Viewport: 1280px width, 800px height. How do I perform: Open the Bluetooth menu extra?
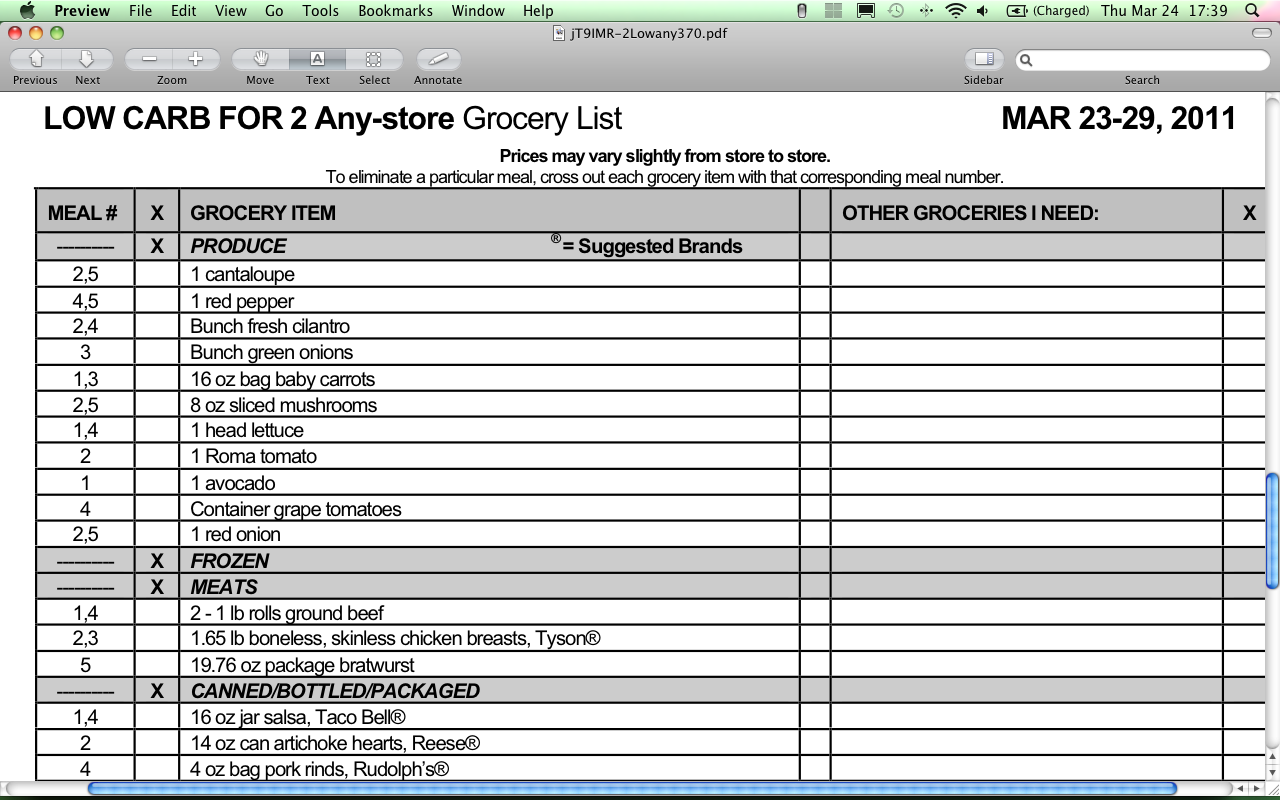[x=927, y=11]
